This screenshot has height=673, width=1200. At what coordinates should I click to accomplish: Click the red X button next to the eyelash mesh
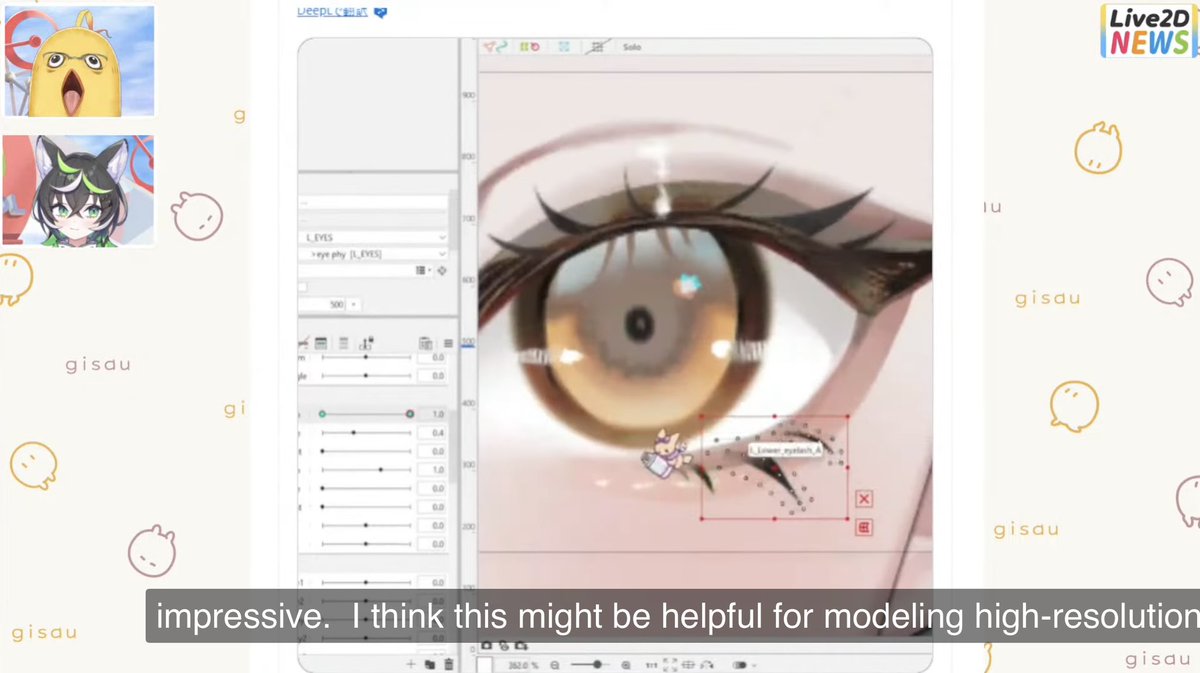pyautogui.click(x=864, y=499)
